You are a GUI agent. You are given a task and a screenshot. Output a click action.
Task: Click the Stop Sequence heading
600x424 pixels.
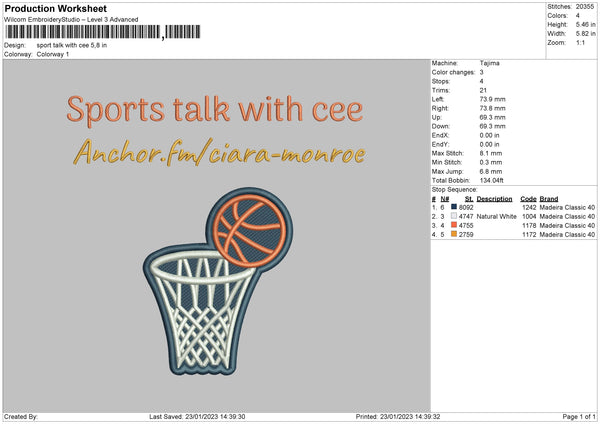(x=455, y=190)
